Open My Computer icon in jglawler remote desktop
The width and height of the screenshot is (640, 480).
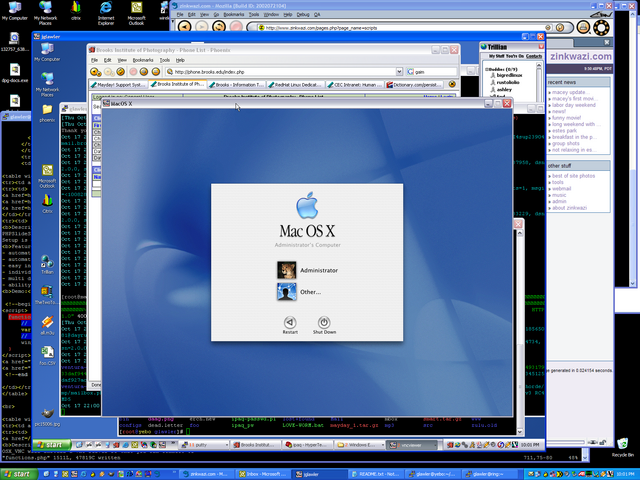coord(47,52)
